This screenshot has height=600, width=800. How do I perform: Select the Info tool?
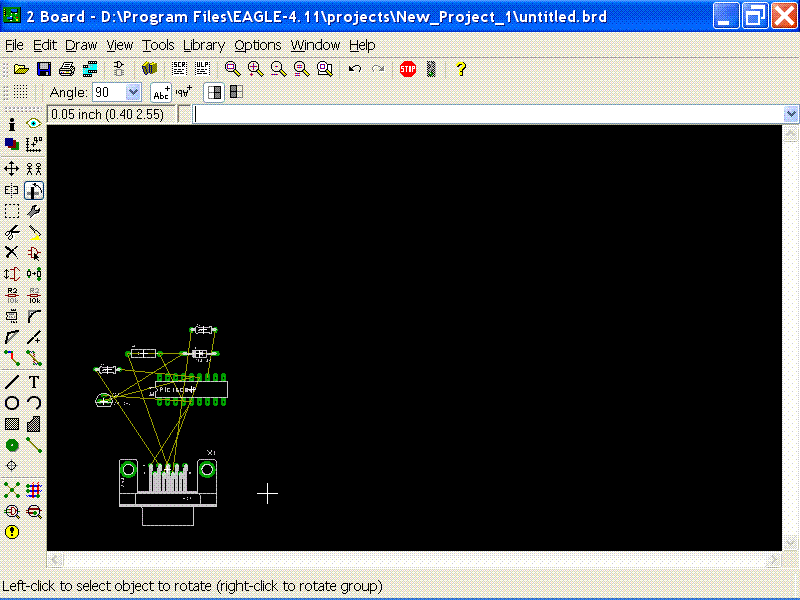coord(12,123)
